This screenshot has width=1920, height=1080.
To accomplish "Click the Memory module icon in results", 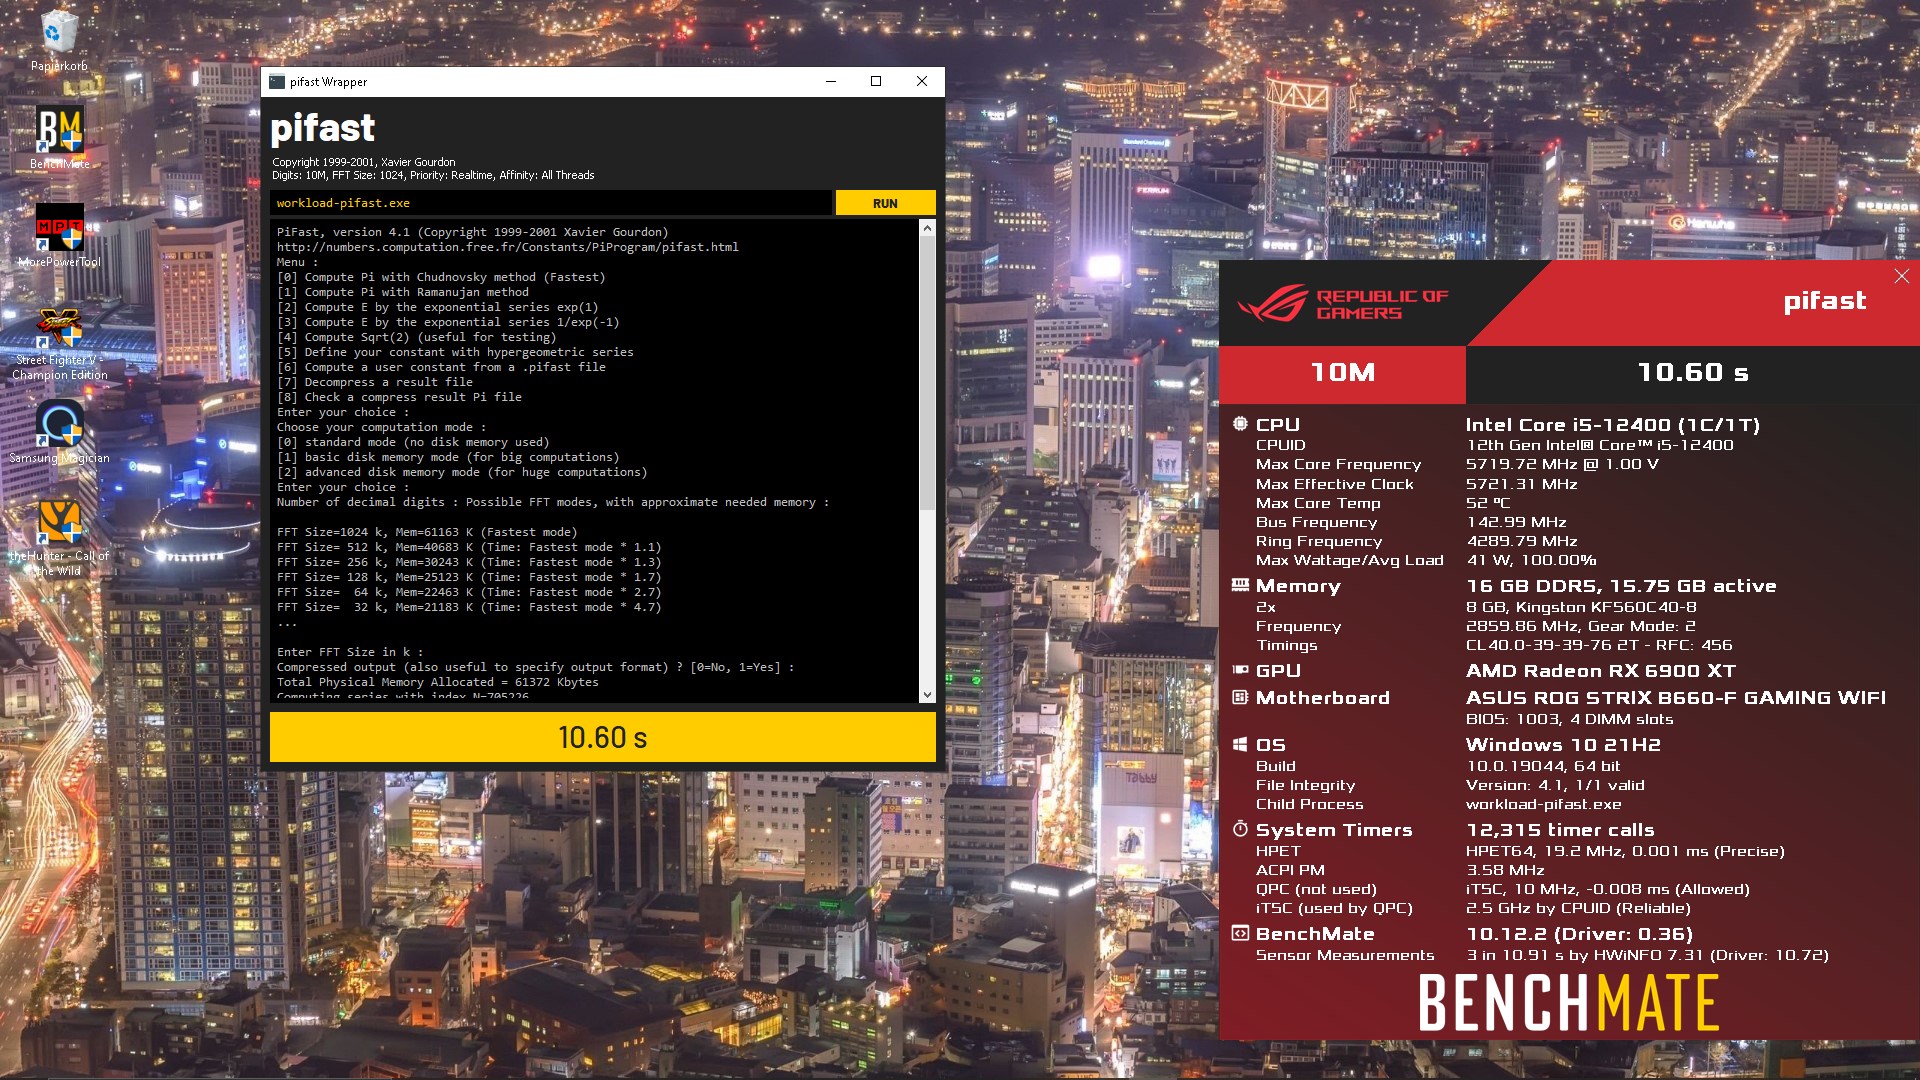I will [1240, 585].
